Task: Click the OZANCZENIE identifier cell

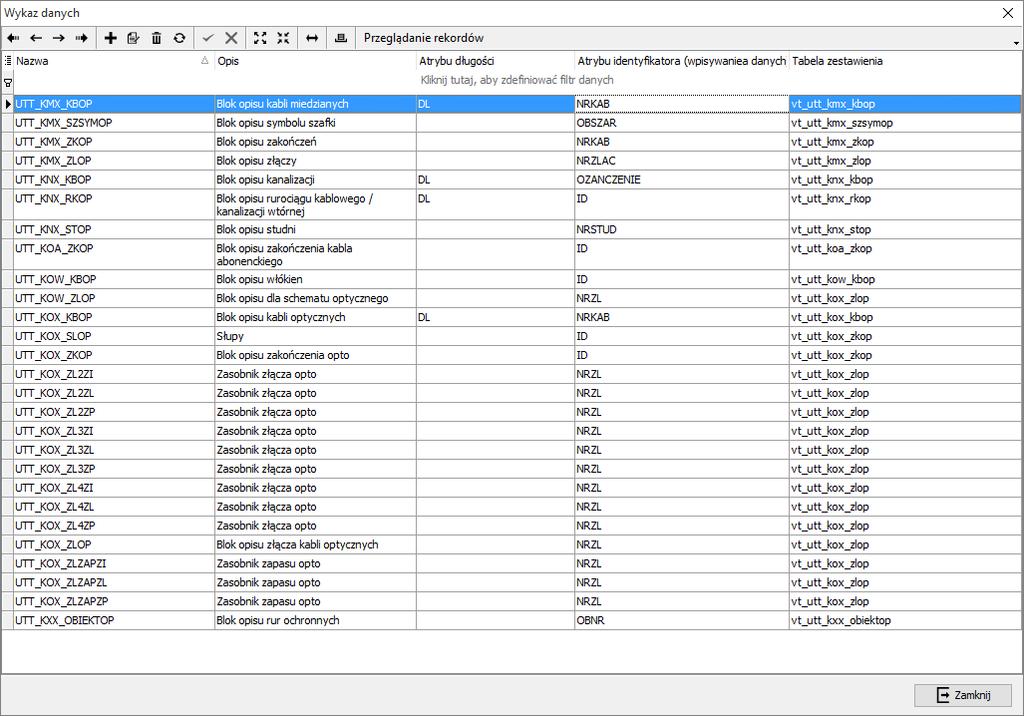Action: click(682, 180)
